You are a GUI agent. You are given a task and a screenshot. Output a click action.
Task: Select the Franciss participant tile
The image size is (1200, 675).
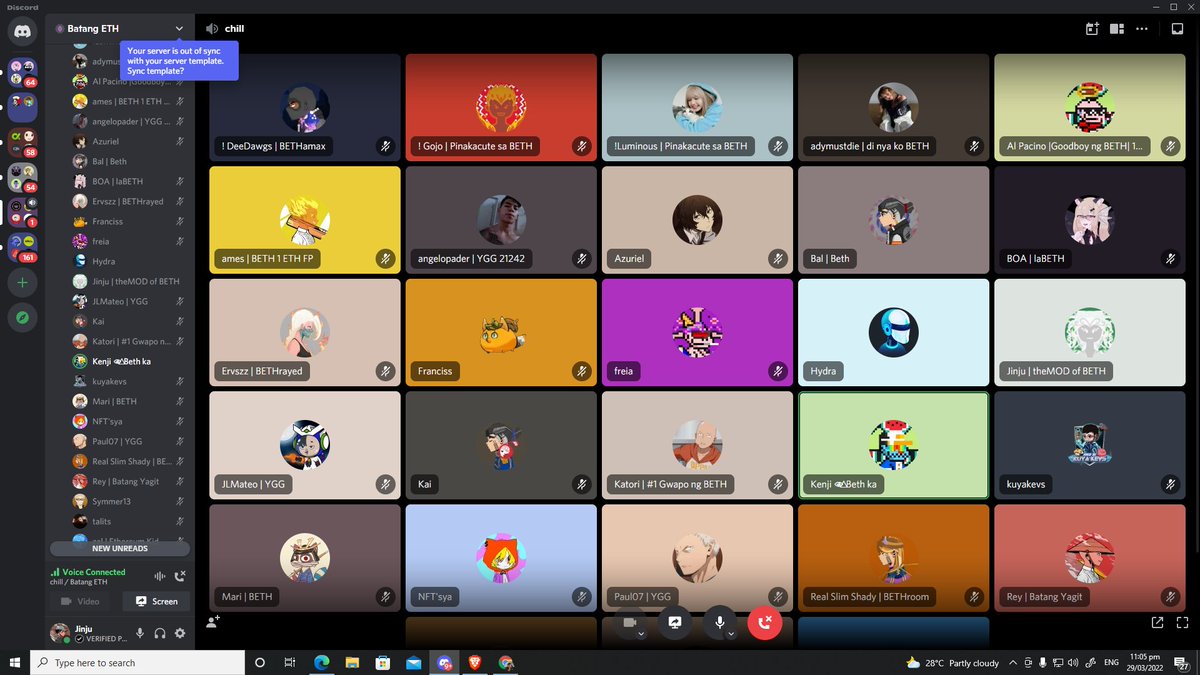click(x=501, y=332)
